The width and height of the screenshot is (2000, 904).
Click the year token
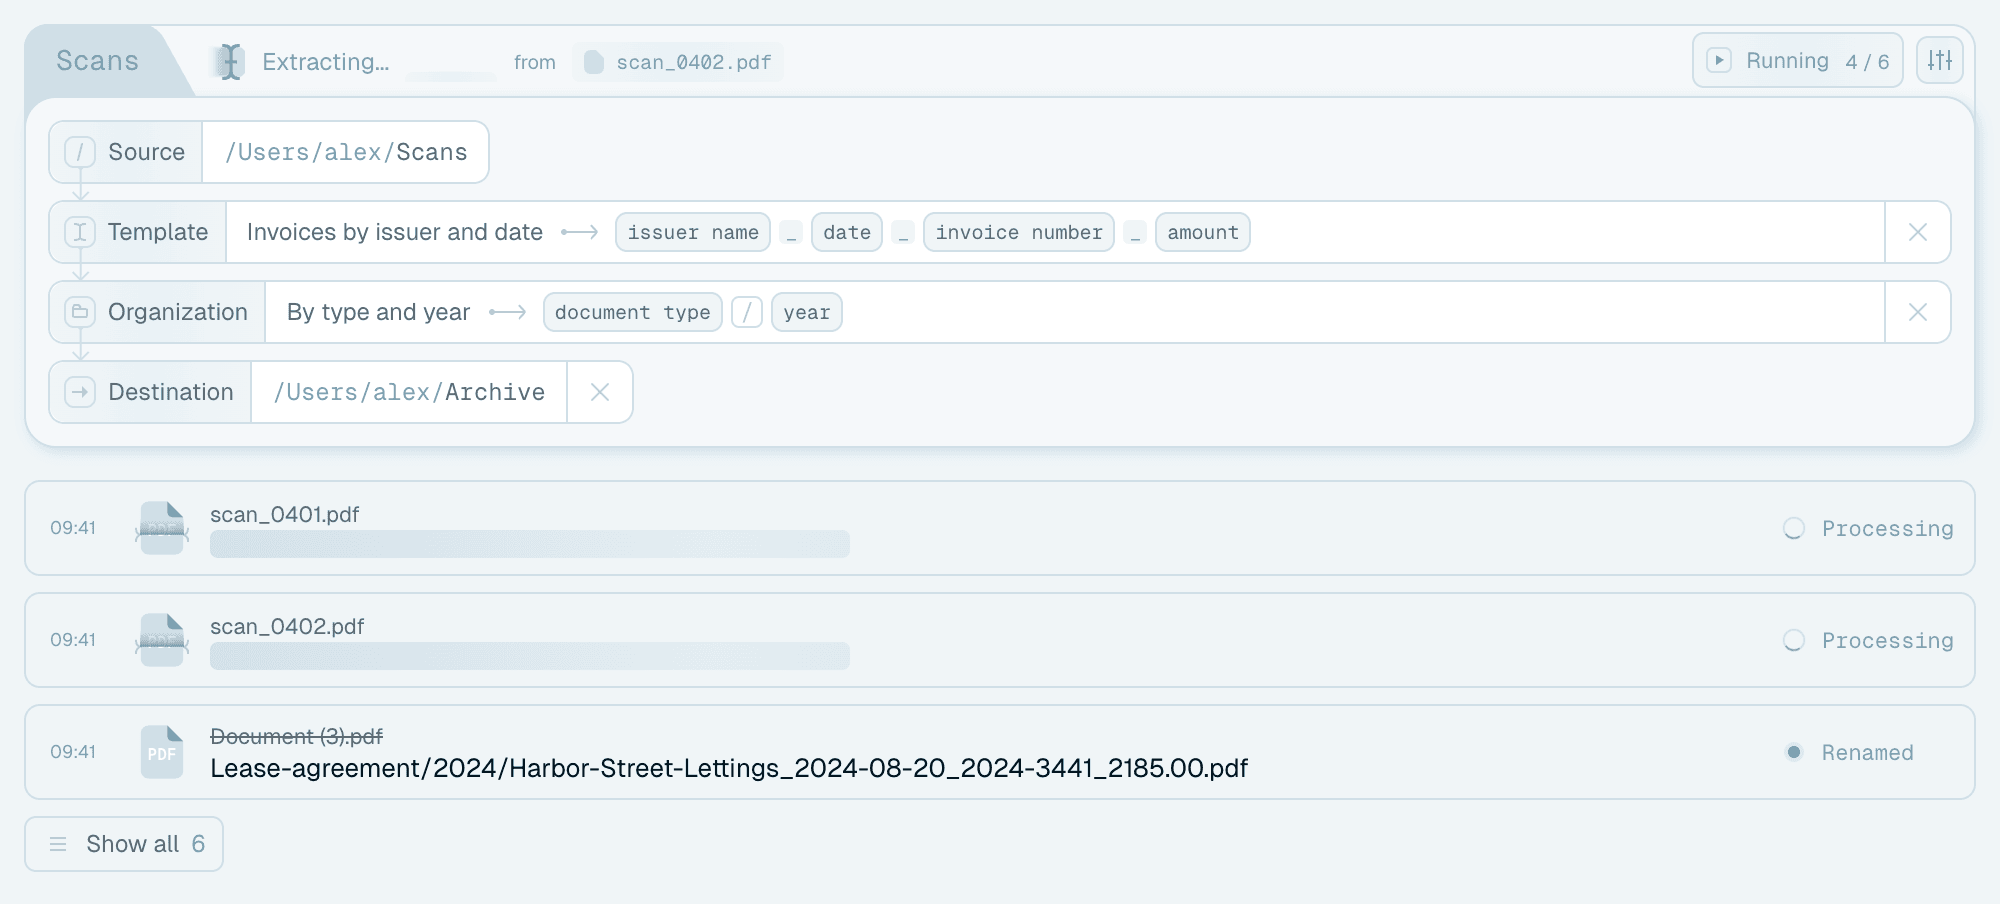coord(807,312)
